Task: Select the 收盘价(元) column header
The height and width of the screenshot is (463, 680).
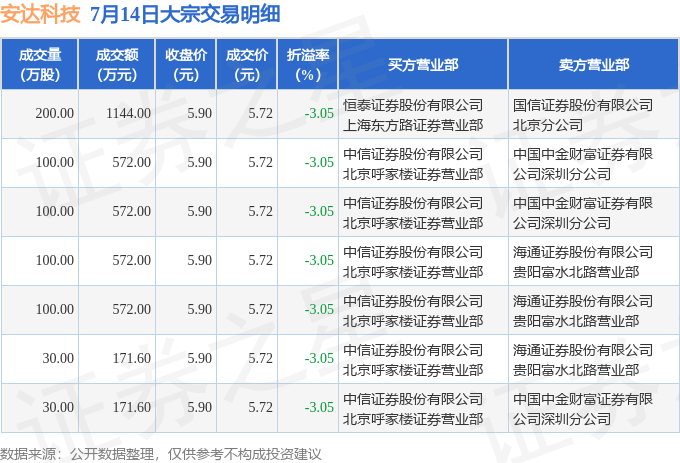Action: 186,65
